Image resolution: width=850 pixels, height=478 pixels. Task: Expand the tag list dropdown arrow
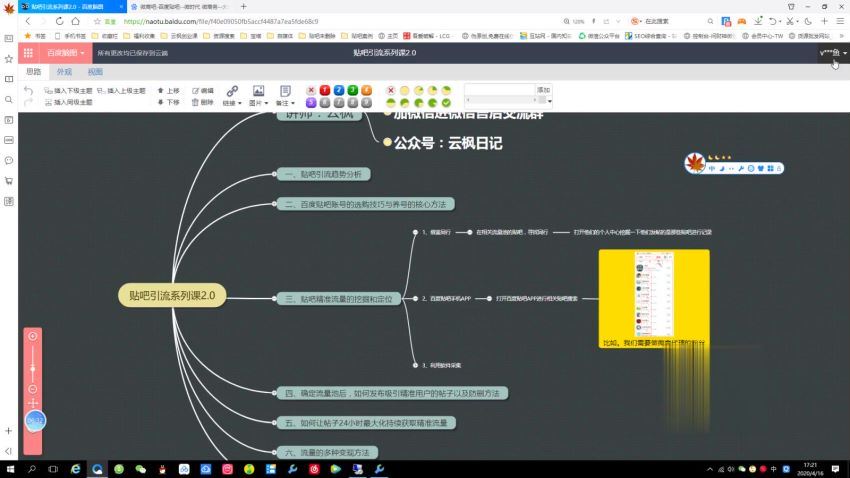(x=549, y=101)
